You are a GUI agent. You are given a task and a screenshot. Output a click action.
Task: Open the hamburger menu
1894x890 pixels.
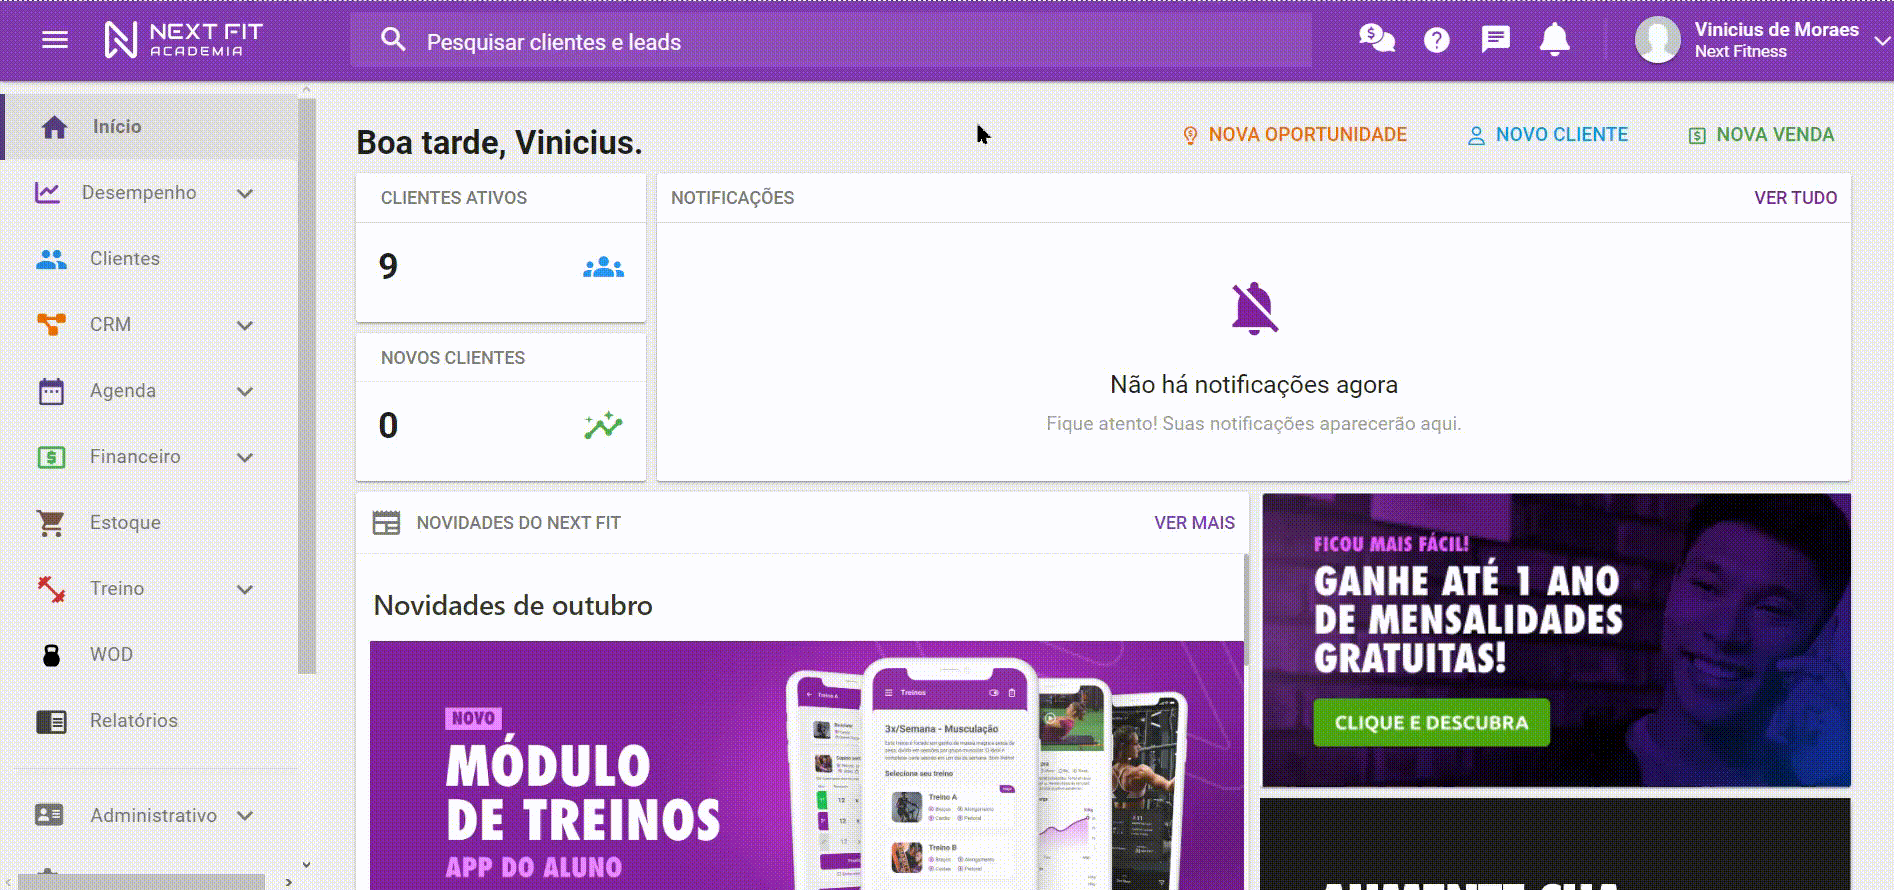click(x=55, y=40)
